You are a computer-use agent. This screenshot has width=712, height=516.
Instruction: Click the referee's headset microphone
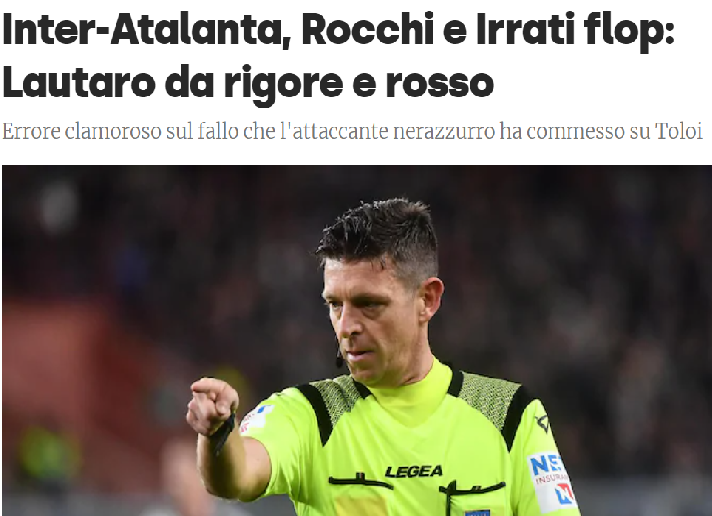(339, 356)
